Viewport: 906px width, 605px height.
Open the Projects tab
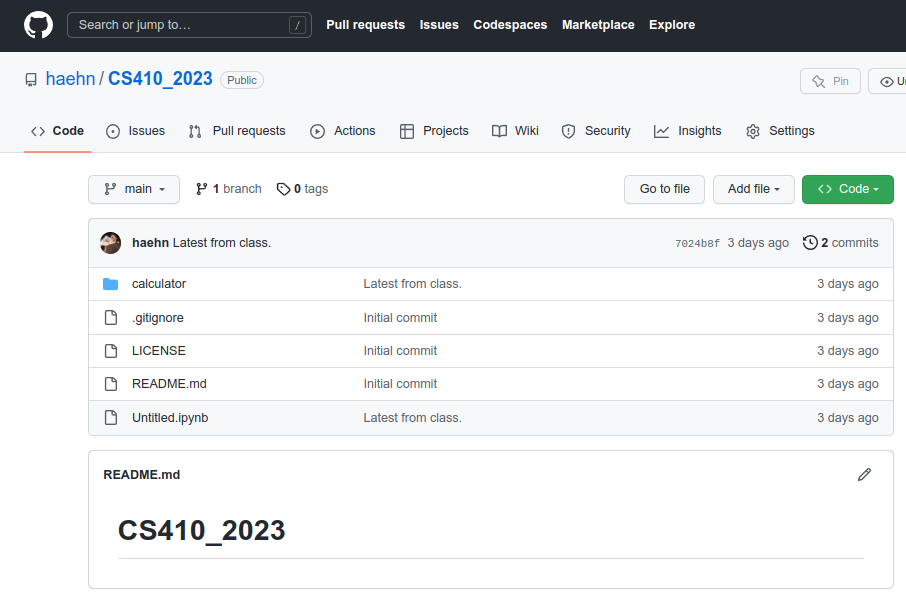click(434, 131)
